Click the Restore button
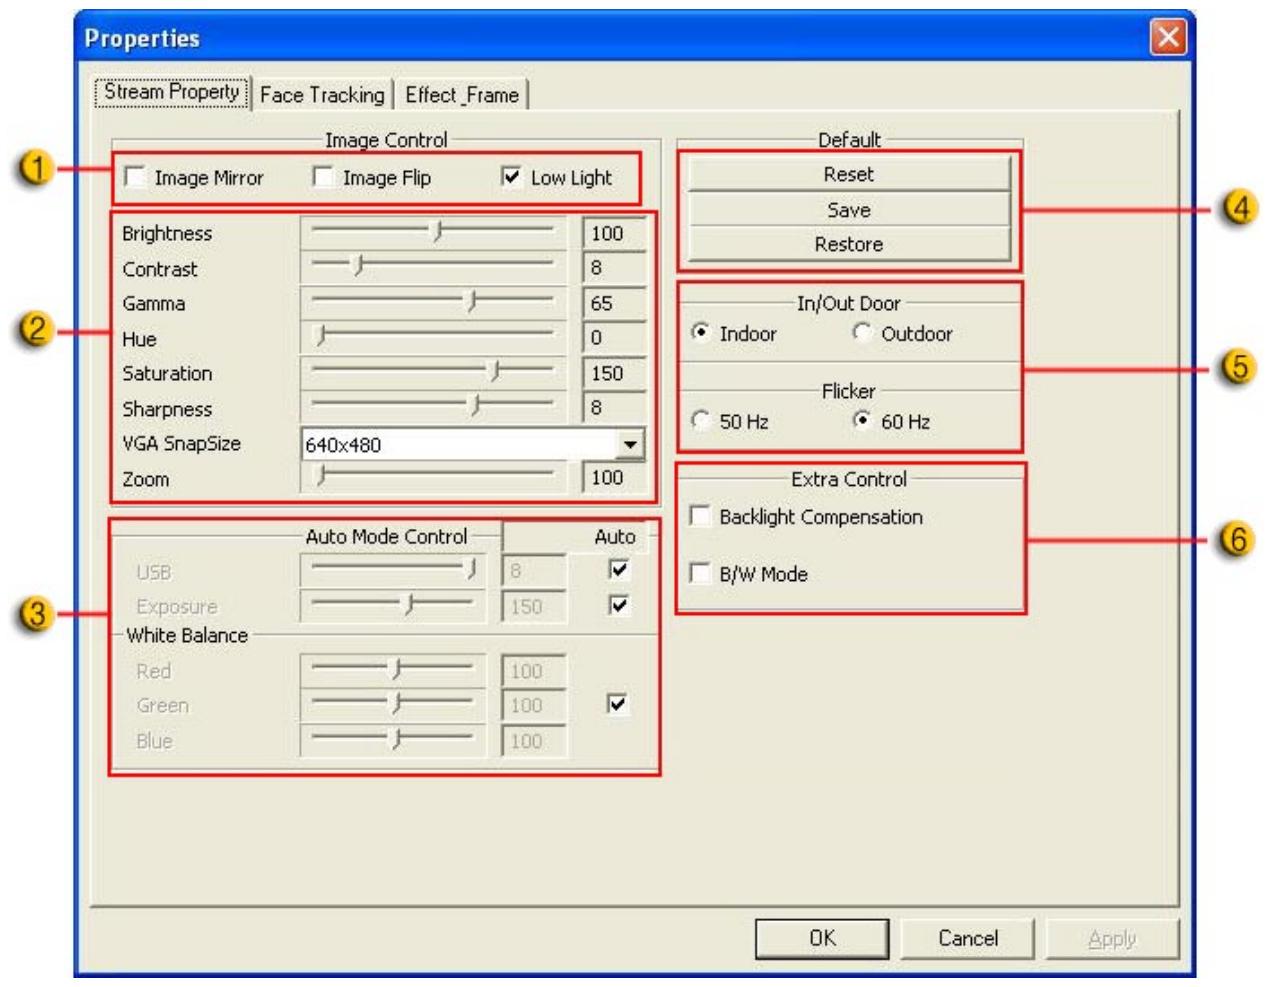 (849, 244)
